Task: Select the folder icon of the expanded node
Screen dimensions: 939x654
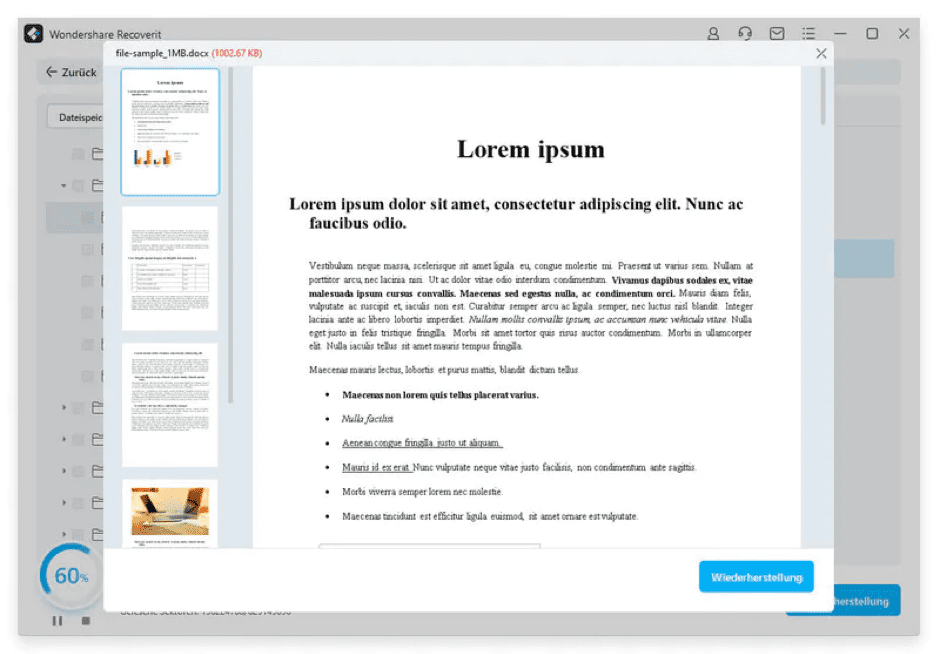Action: click(97, 186)
